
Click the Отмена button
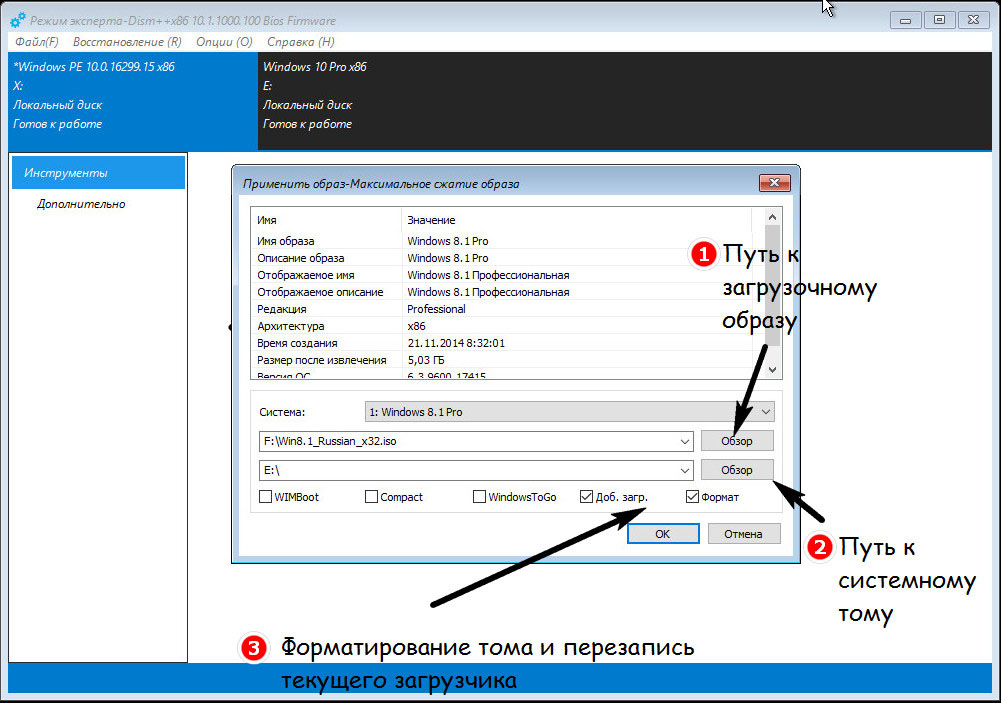(743, 534)
